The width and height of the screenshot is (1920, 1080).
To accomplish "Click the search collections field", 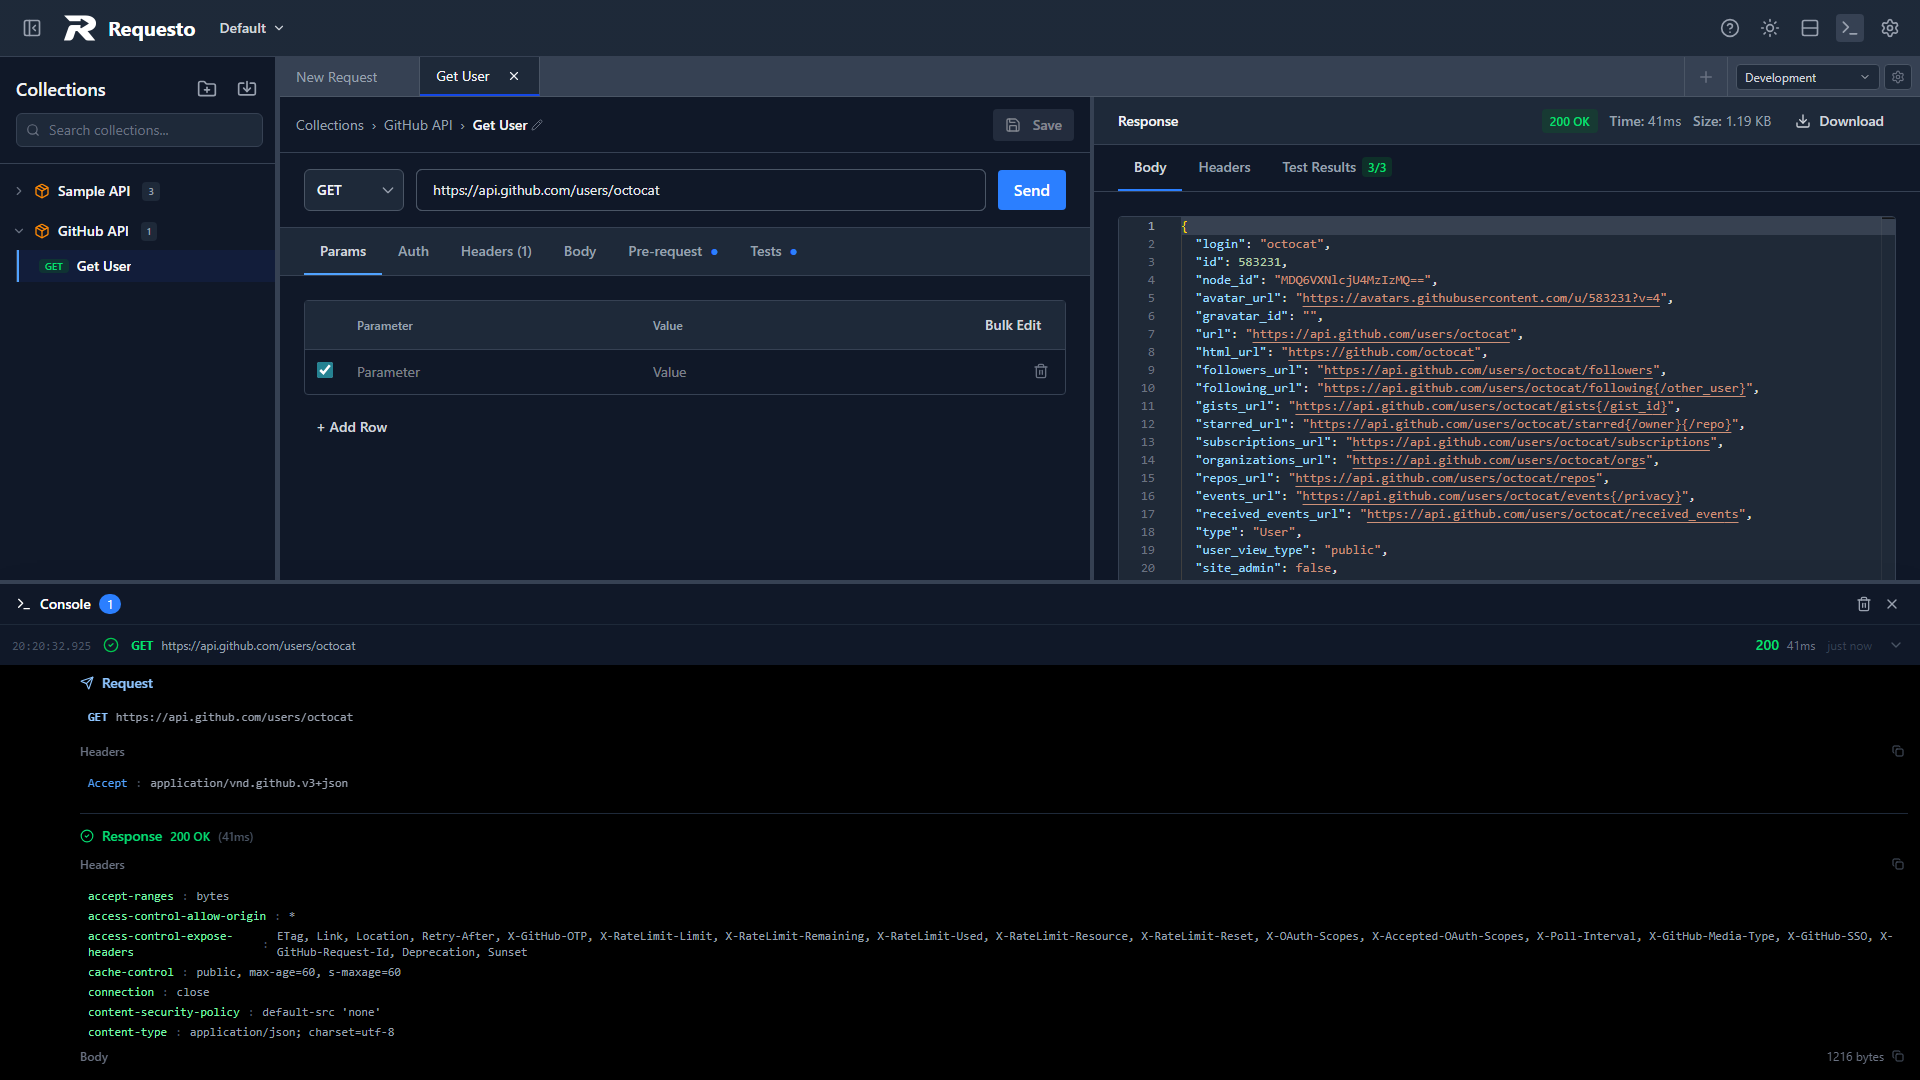I will coord(139,130).
